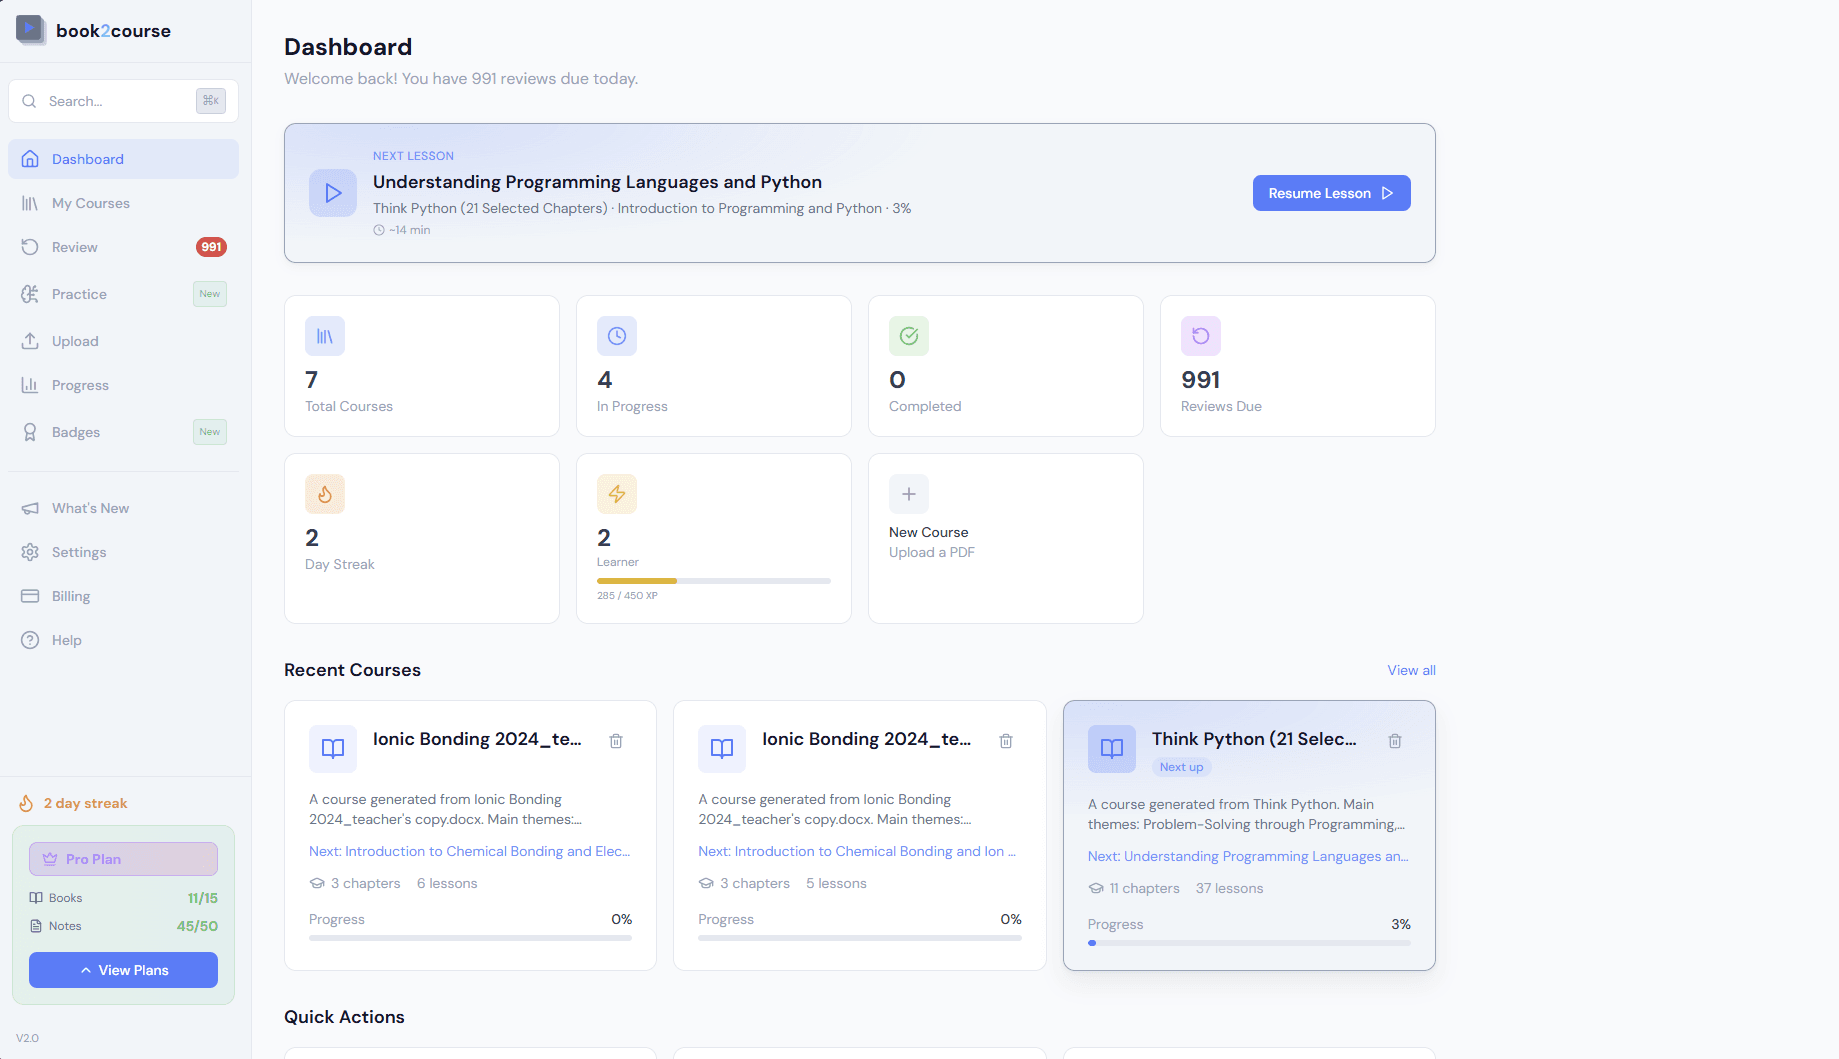Screen dimensions: 1839x1059
Task: Open Badges from the sidebar
Action: (76, 432)
